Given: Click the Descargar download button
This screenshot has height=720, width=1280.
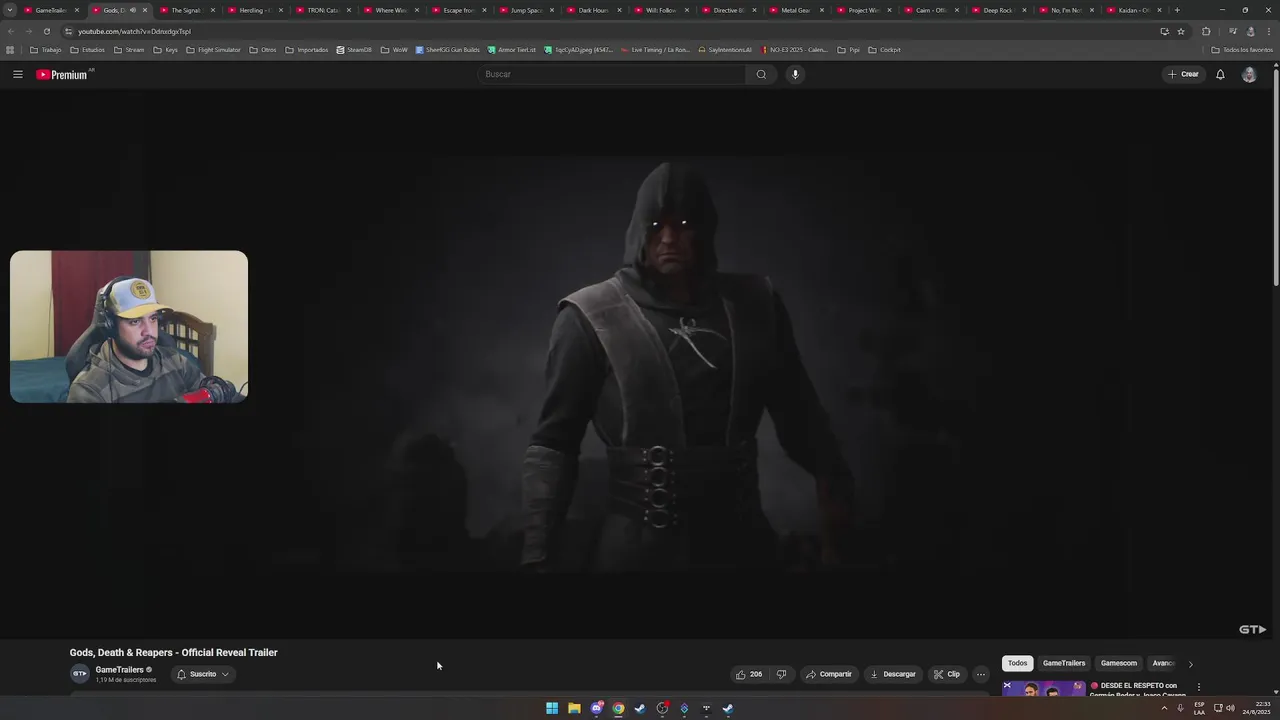Looking at the screenshot, I should [x=894, y=674].
